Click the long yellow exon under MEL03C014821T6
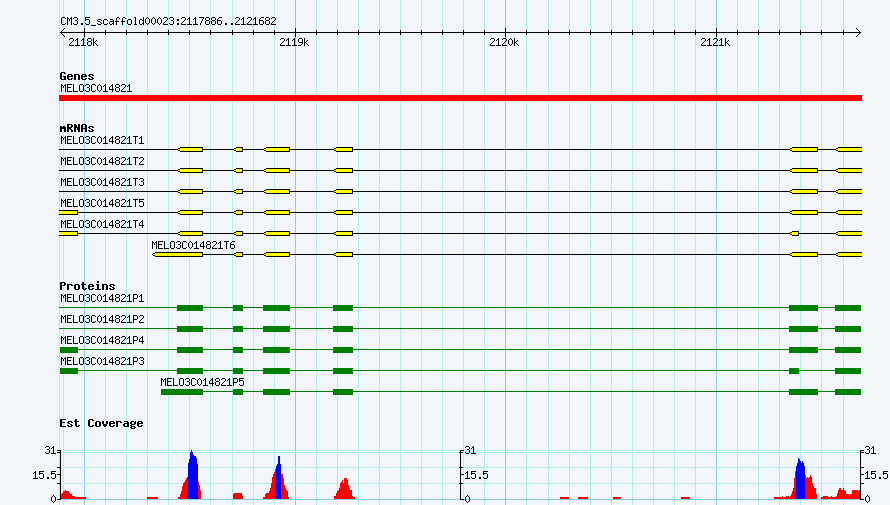Screen dimensions: 890x505 [178, 255]
